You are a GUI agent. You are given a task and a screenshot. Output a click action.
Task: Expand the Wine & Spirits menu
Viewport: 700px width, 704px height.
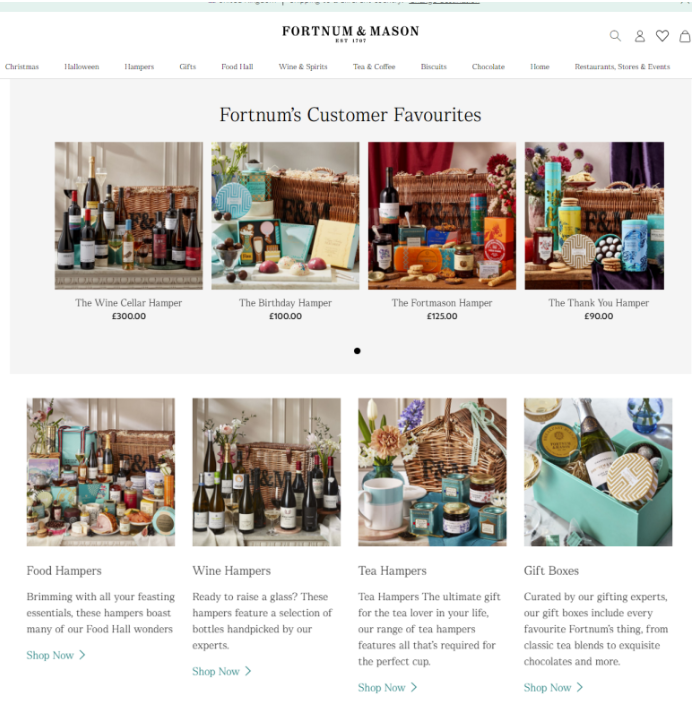[x=303, y=66]
